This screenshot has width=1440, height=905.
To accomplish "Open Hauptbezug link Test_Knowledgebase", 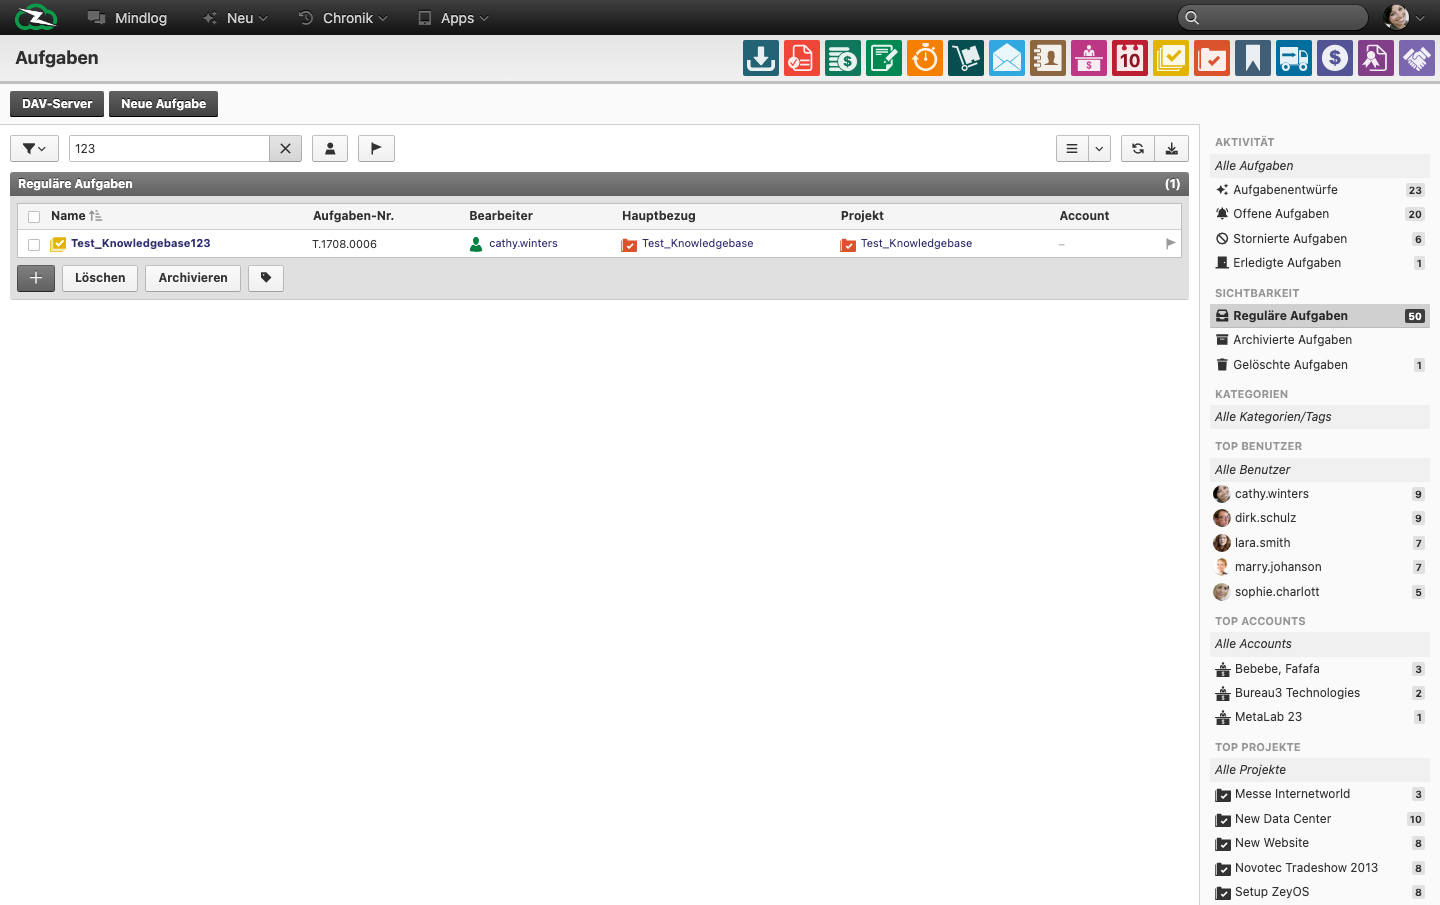I will (698, 243).
